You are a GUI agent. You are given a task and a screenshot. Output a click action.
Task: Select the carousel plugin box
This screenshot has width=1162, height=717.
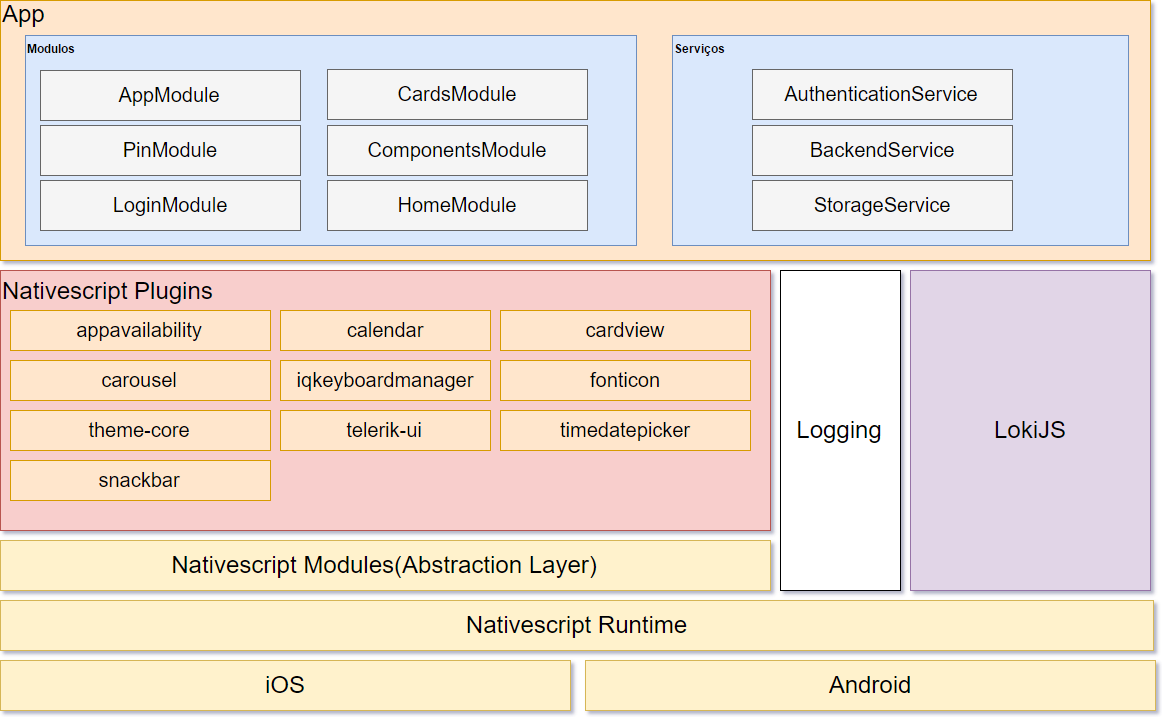coord(140,381)
